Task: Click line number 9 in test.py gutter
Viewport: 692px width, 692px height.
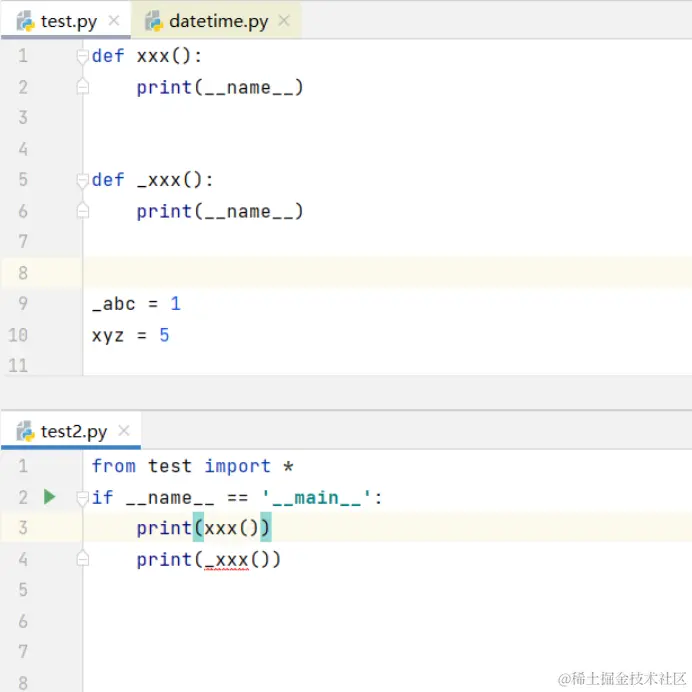Action: tap(23, 304)
